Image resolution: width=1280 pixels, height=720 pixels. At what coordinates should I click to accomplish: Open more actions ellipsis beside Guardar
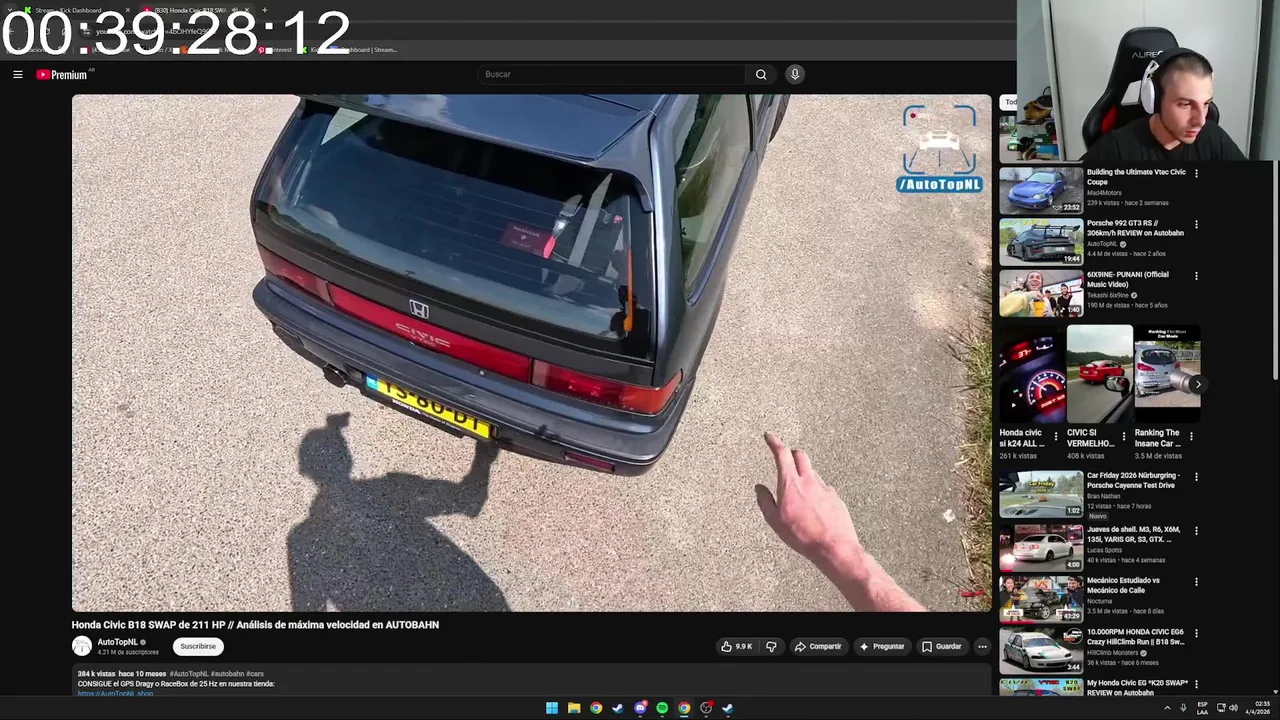(982, 646)
